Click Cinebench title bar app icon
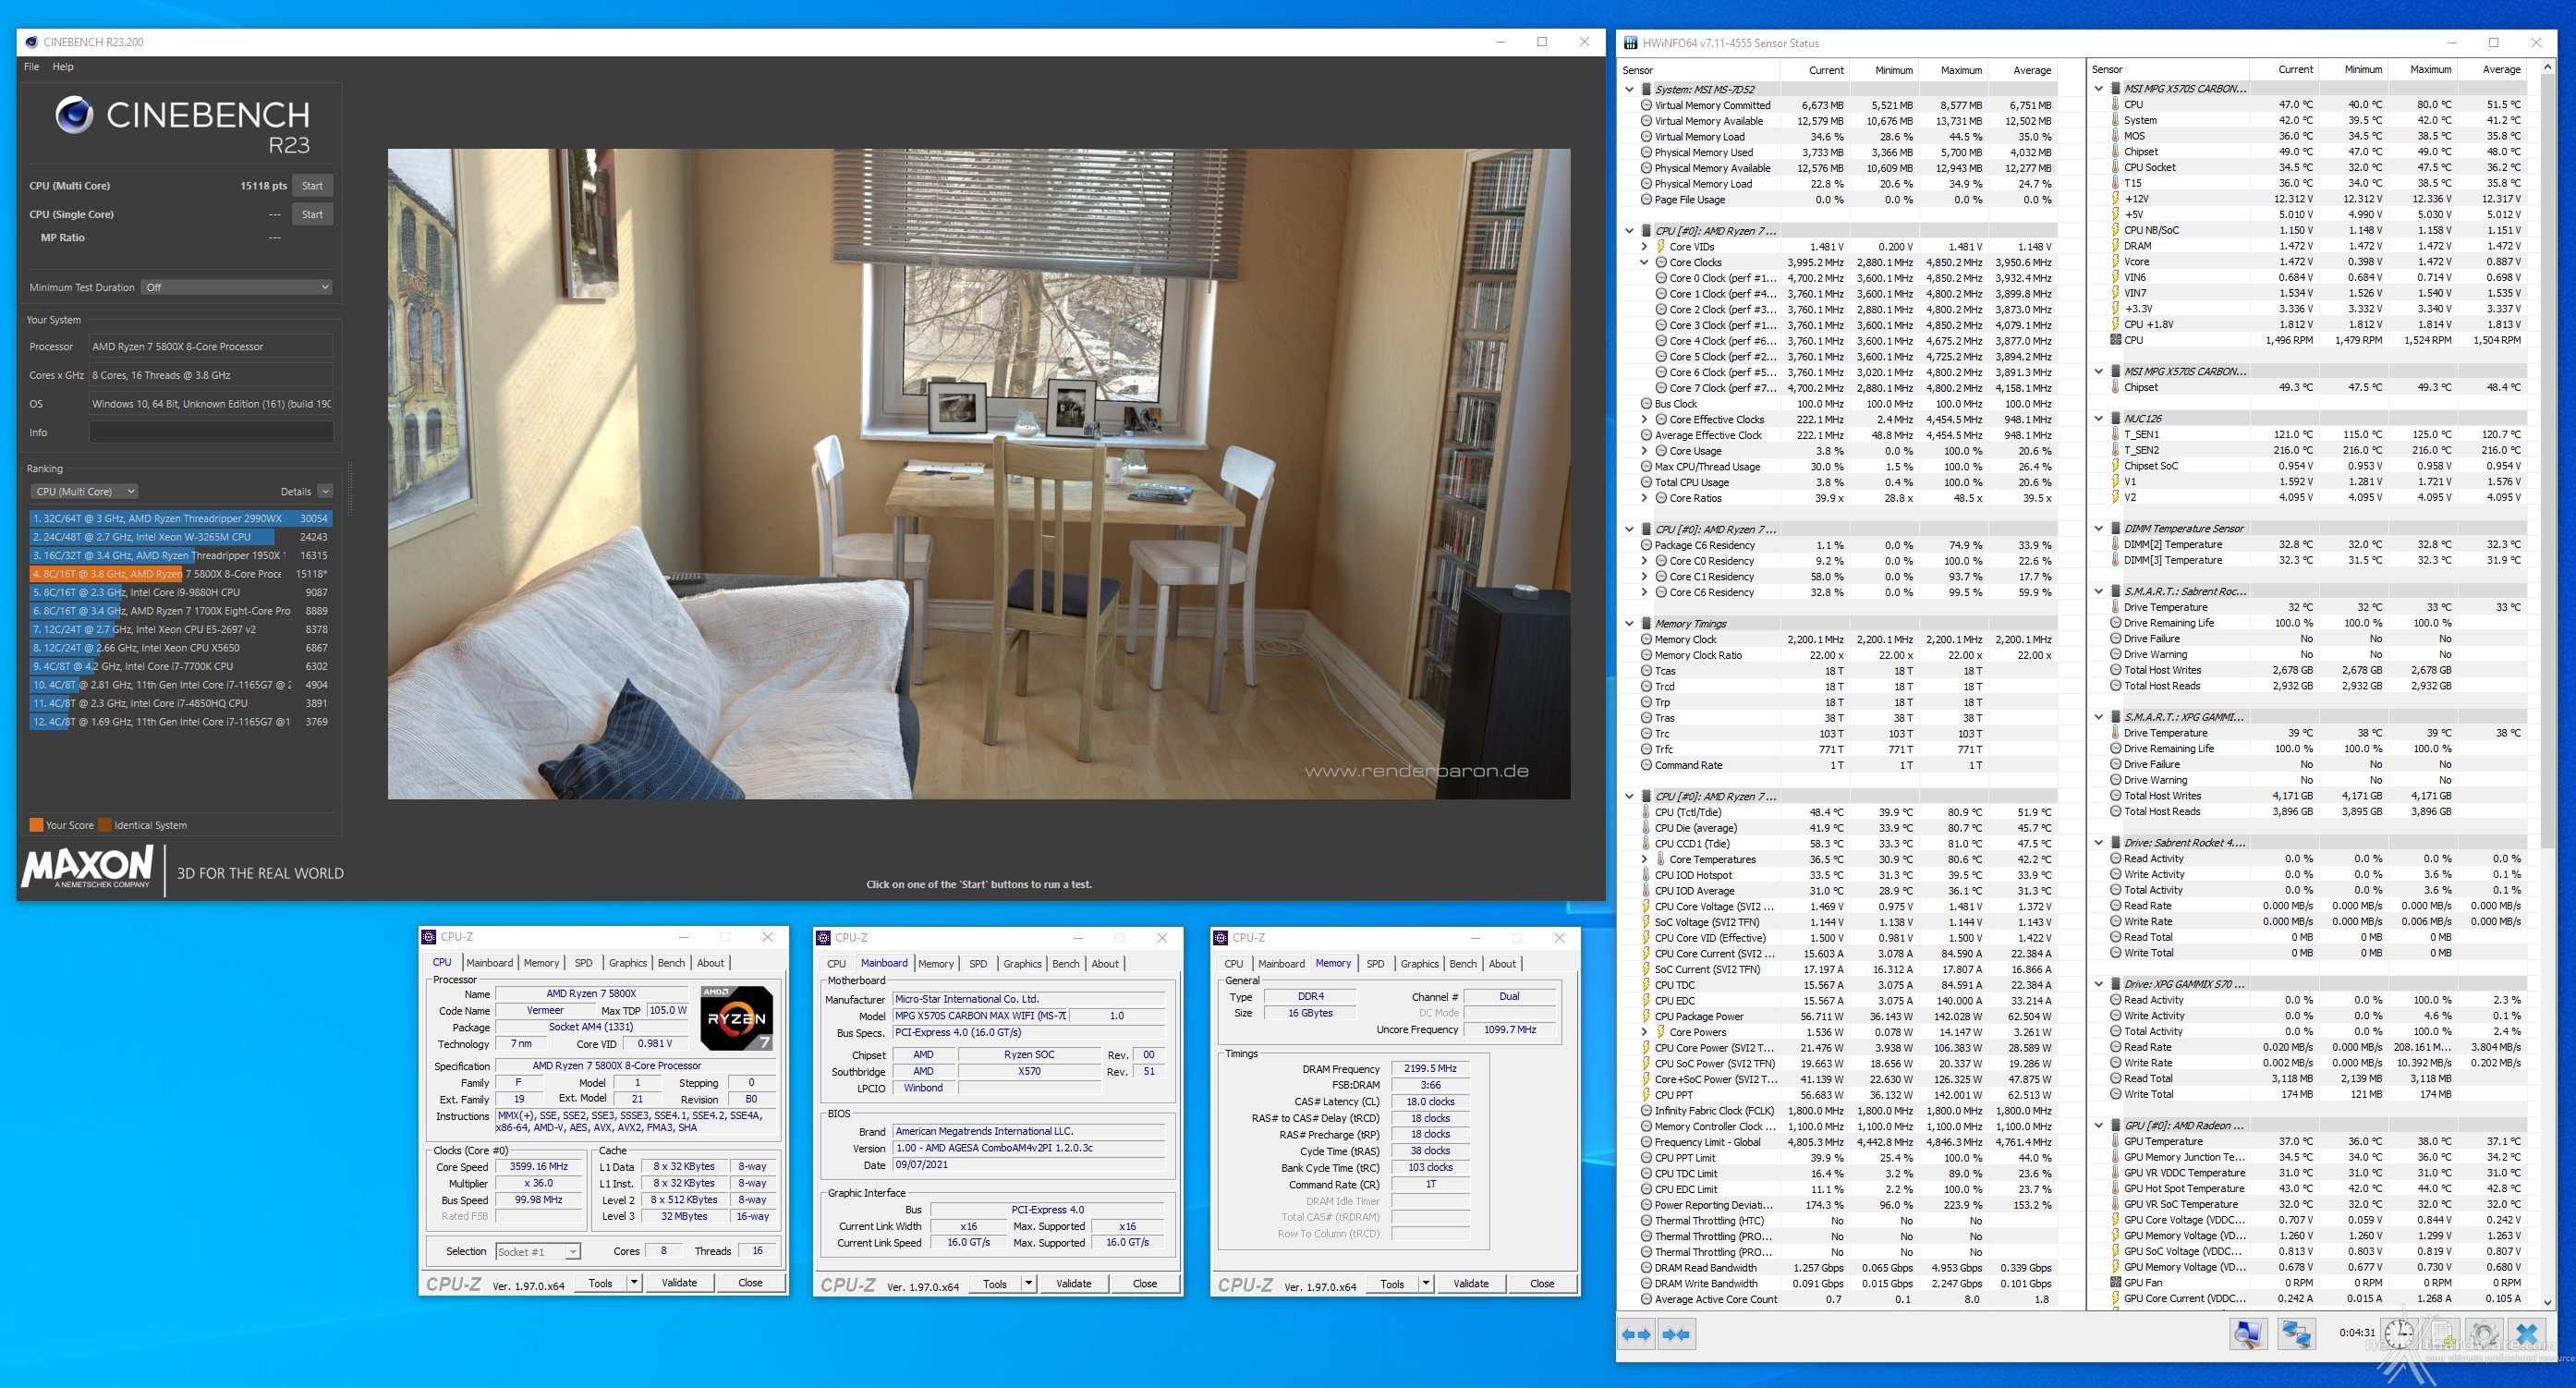This screenshot has width=2576, height=1388. [32, 42]
